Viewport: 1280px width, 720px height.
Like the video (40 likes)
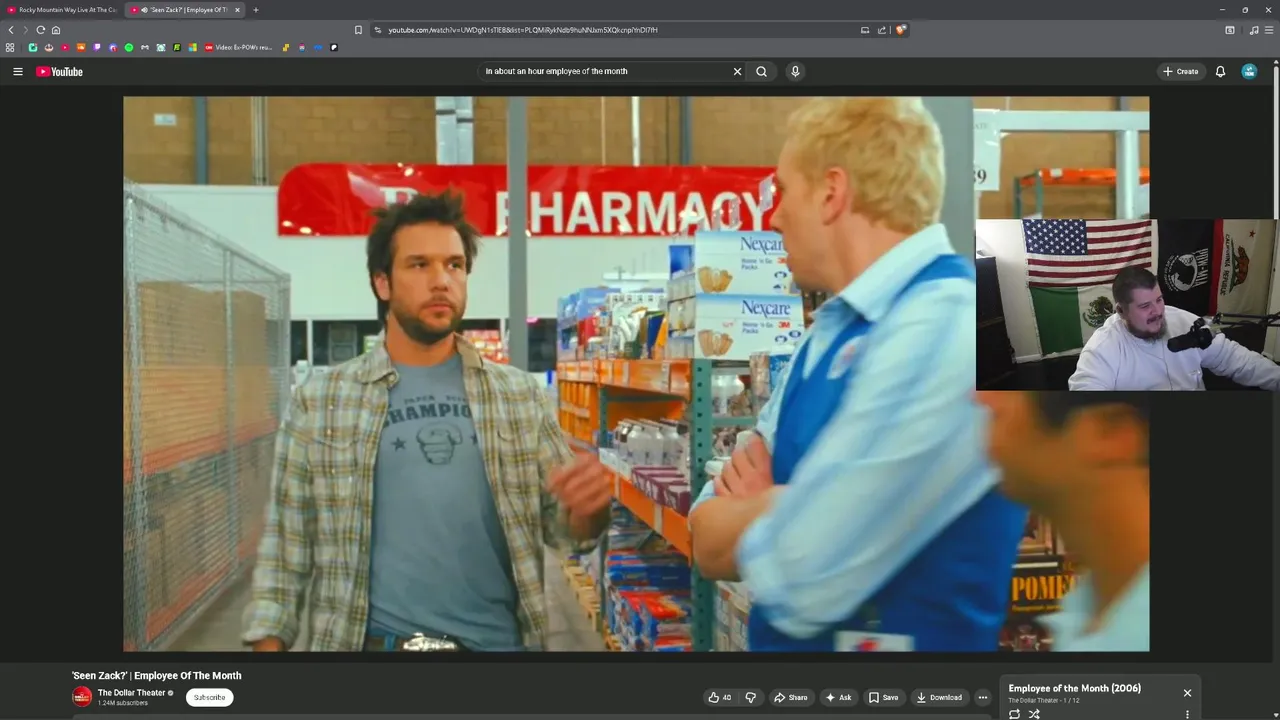(x=719, y=697)
